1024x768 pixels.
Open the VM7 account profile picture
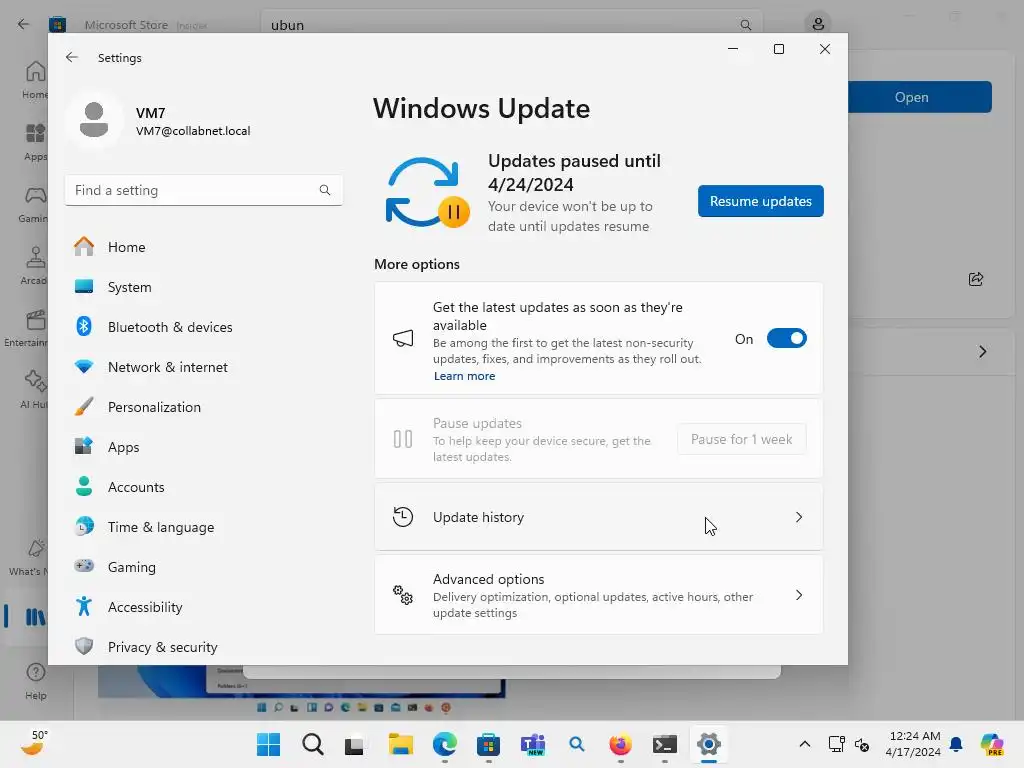click(94, 120)
